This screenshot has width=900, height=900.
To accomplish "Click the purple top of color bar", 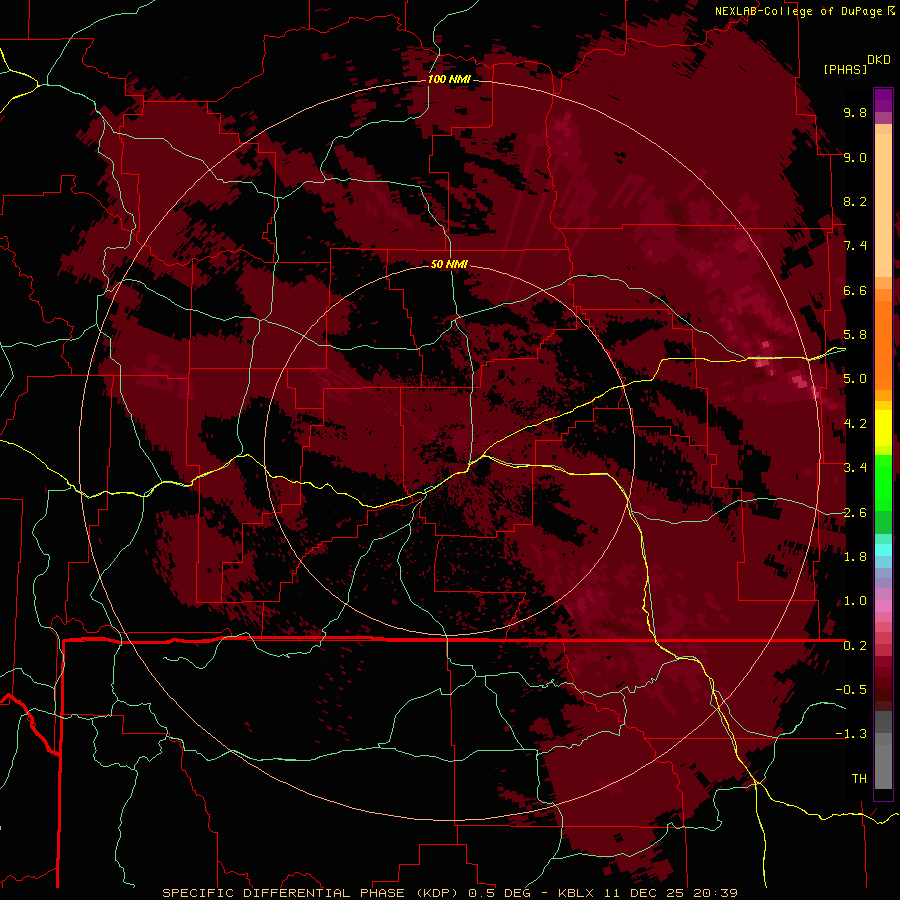I will click(883, 100).
